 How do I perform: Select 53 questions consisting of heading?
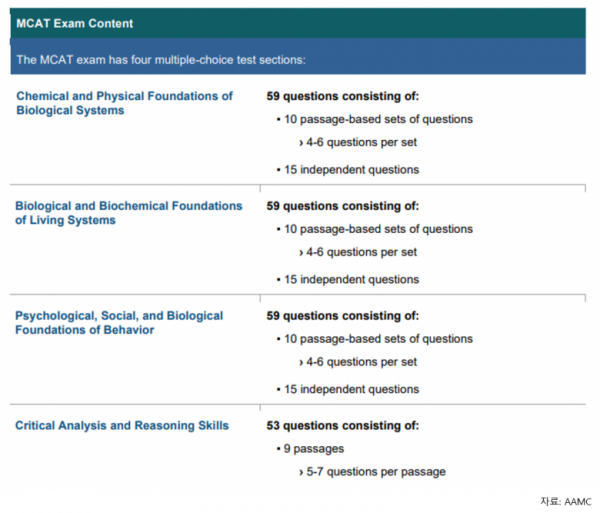342,425
